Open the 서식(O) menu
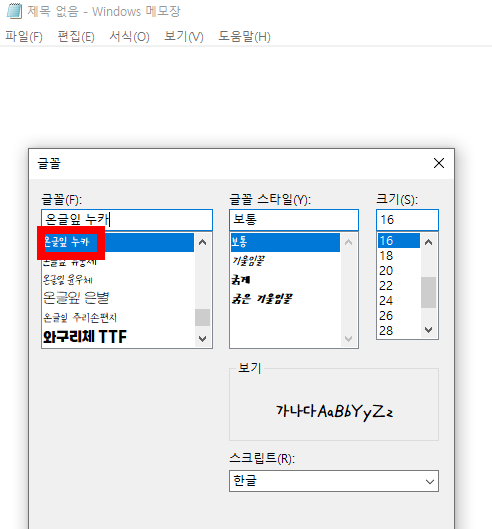This screenshot has height=529, width=492. pyautogui.click(x=129, y=36)
